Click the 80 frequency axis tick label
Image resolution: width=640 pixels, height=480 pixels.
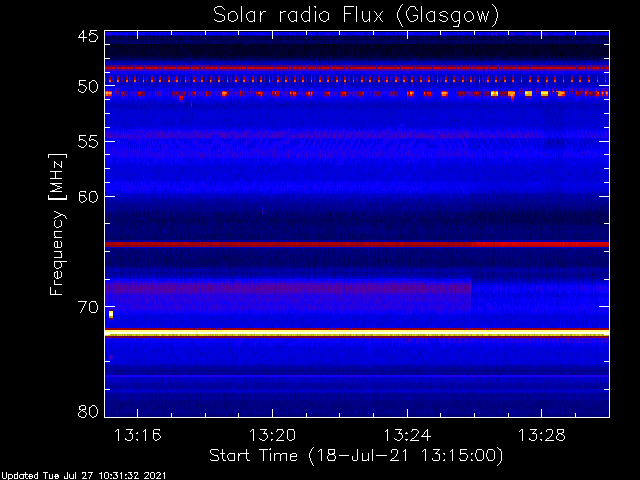click(x=88, y=411)
